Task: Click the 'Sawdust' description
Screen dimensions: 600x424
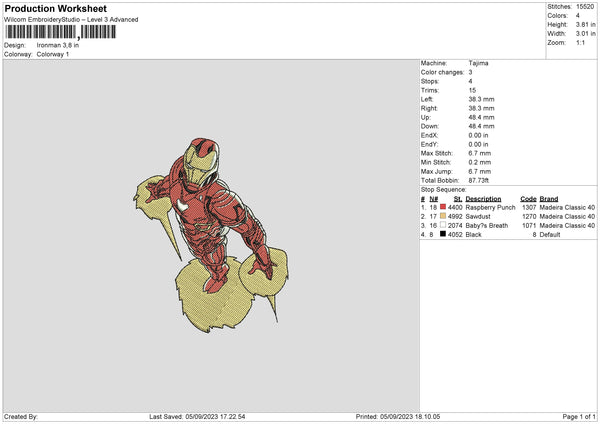Action: pos(478,217)
